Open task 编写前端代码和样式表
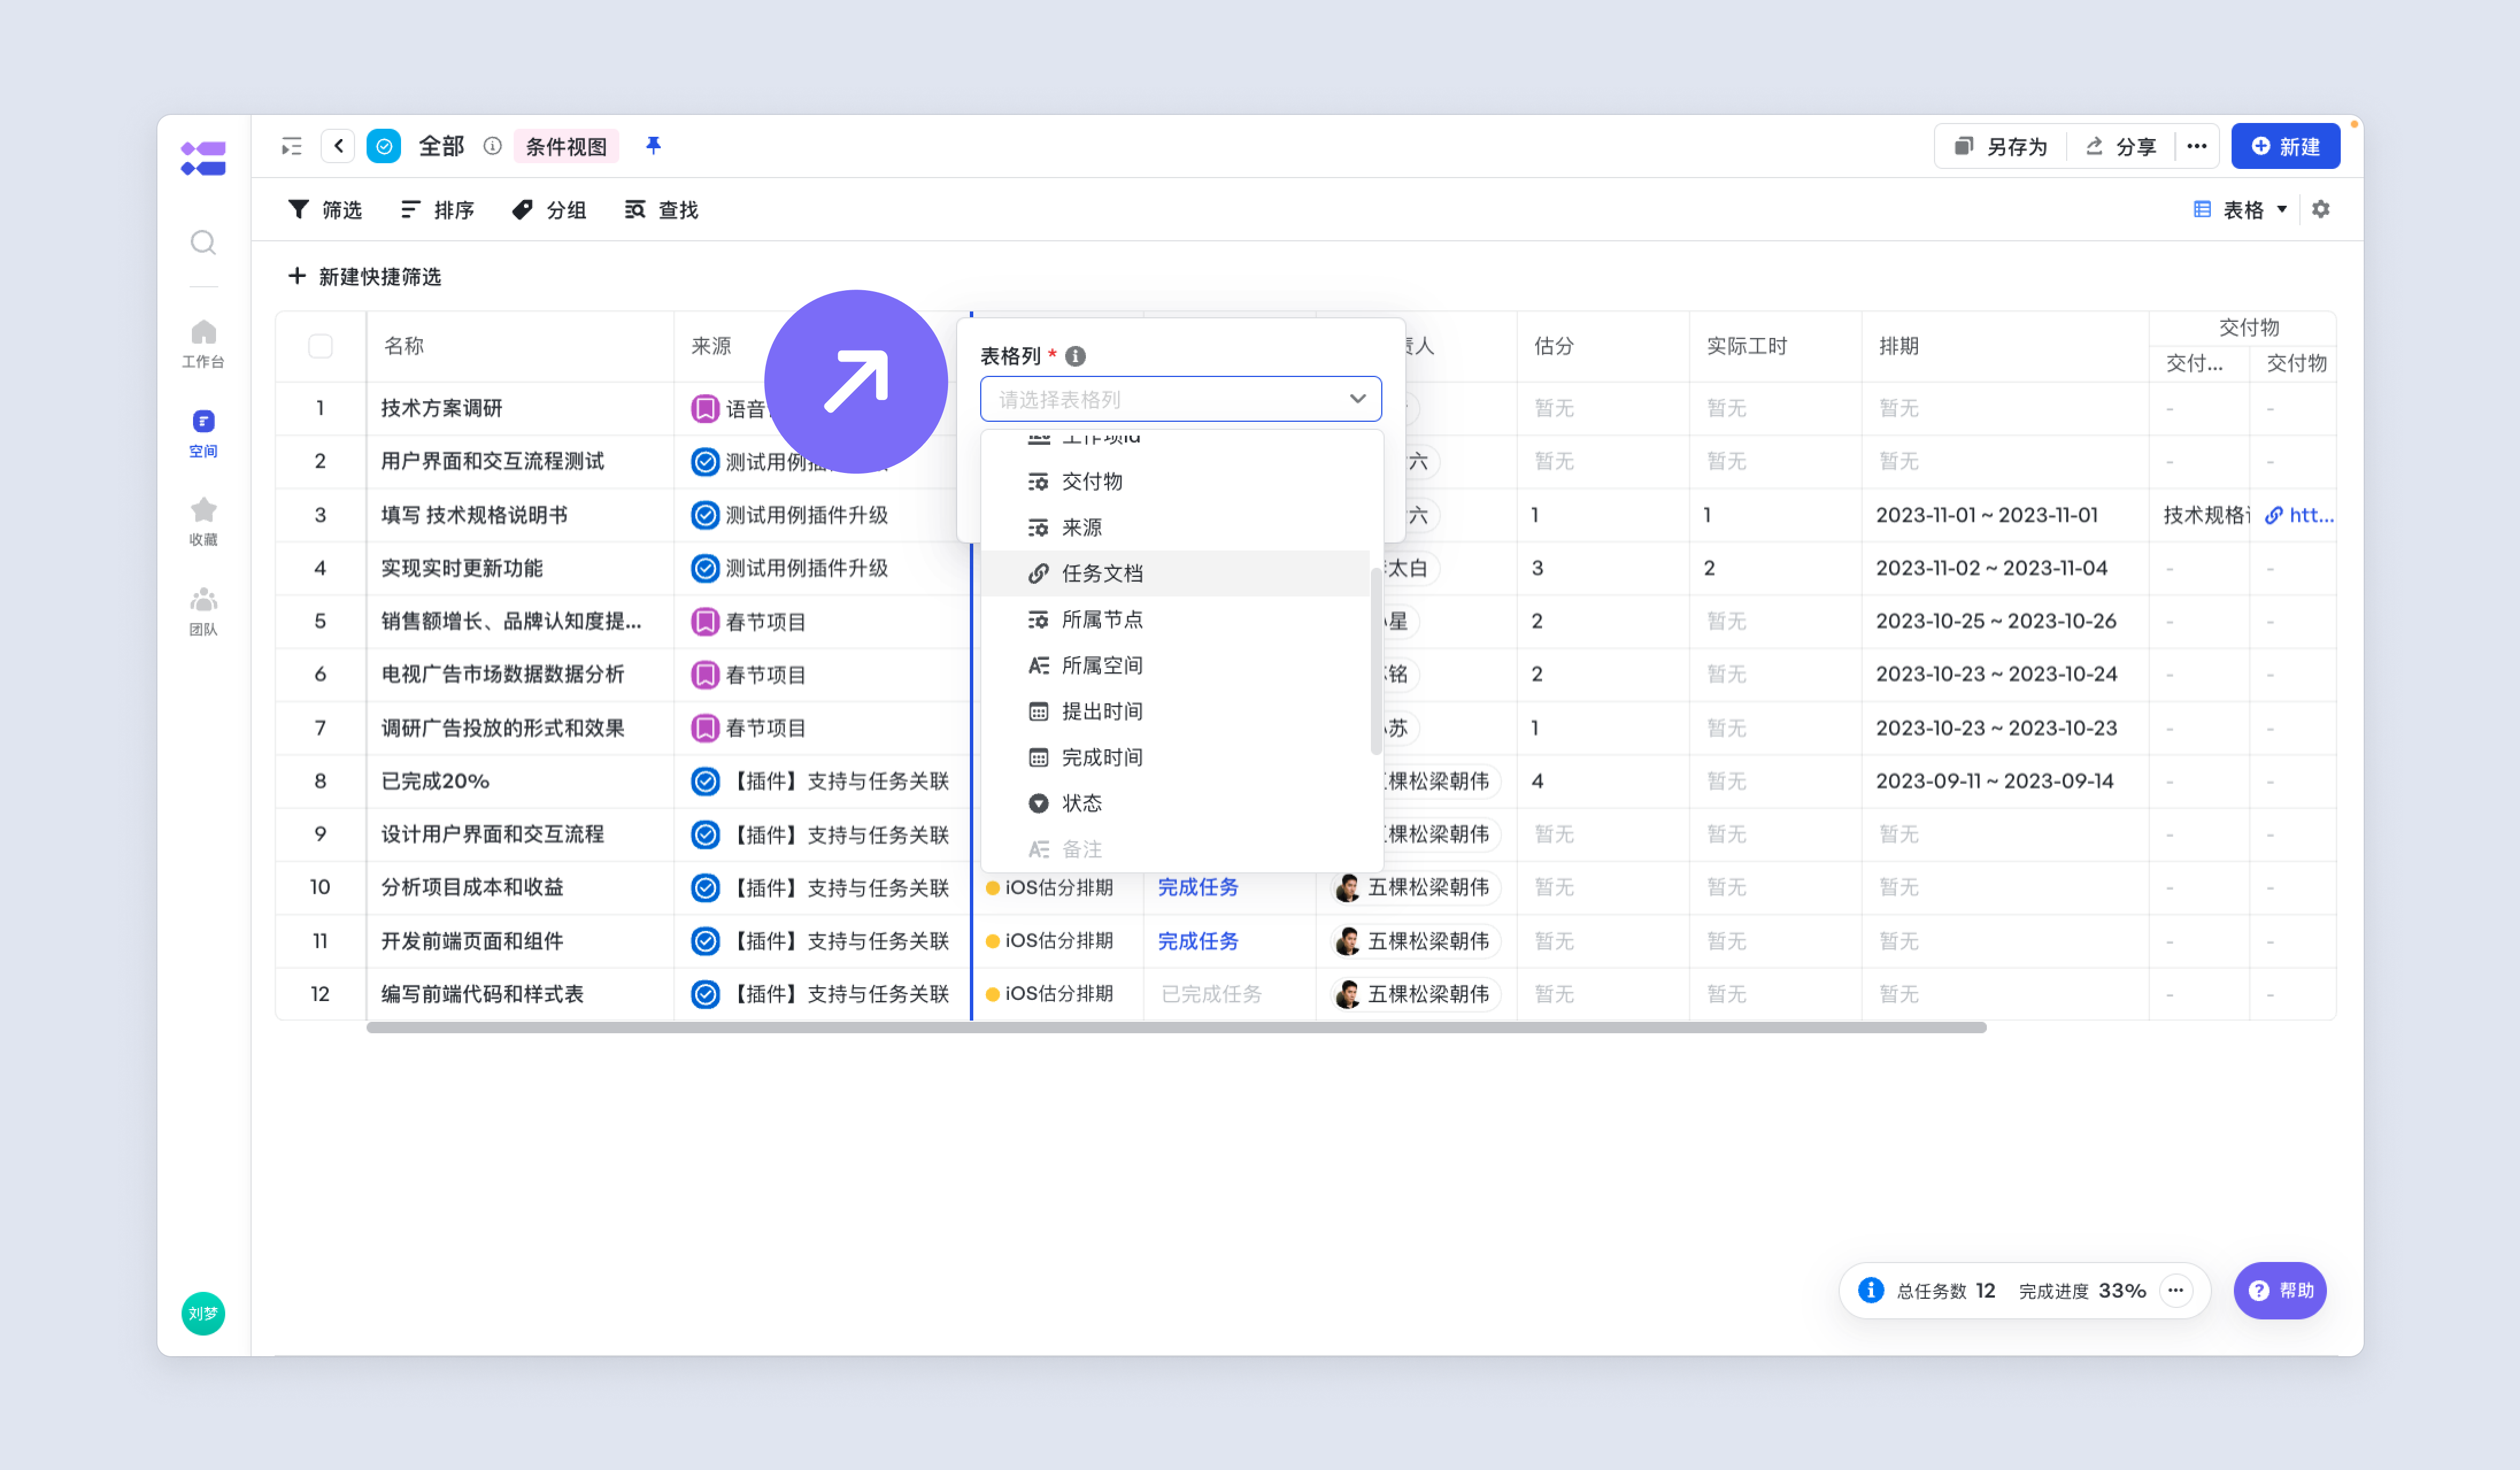Image resolution: width=2520 pixels, height=1470 pixels. pyautogui.click(x=482, y=994)
